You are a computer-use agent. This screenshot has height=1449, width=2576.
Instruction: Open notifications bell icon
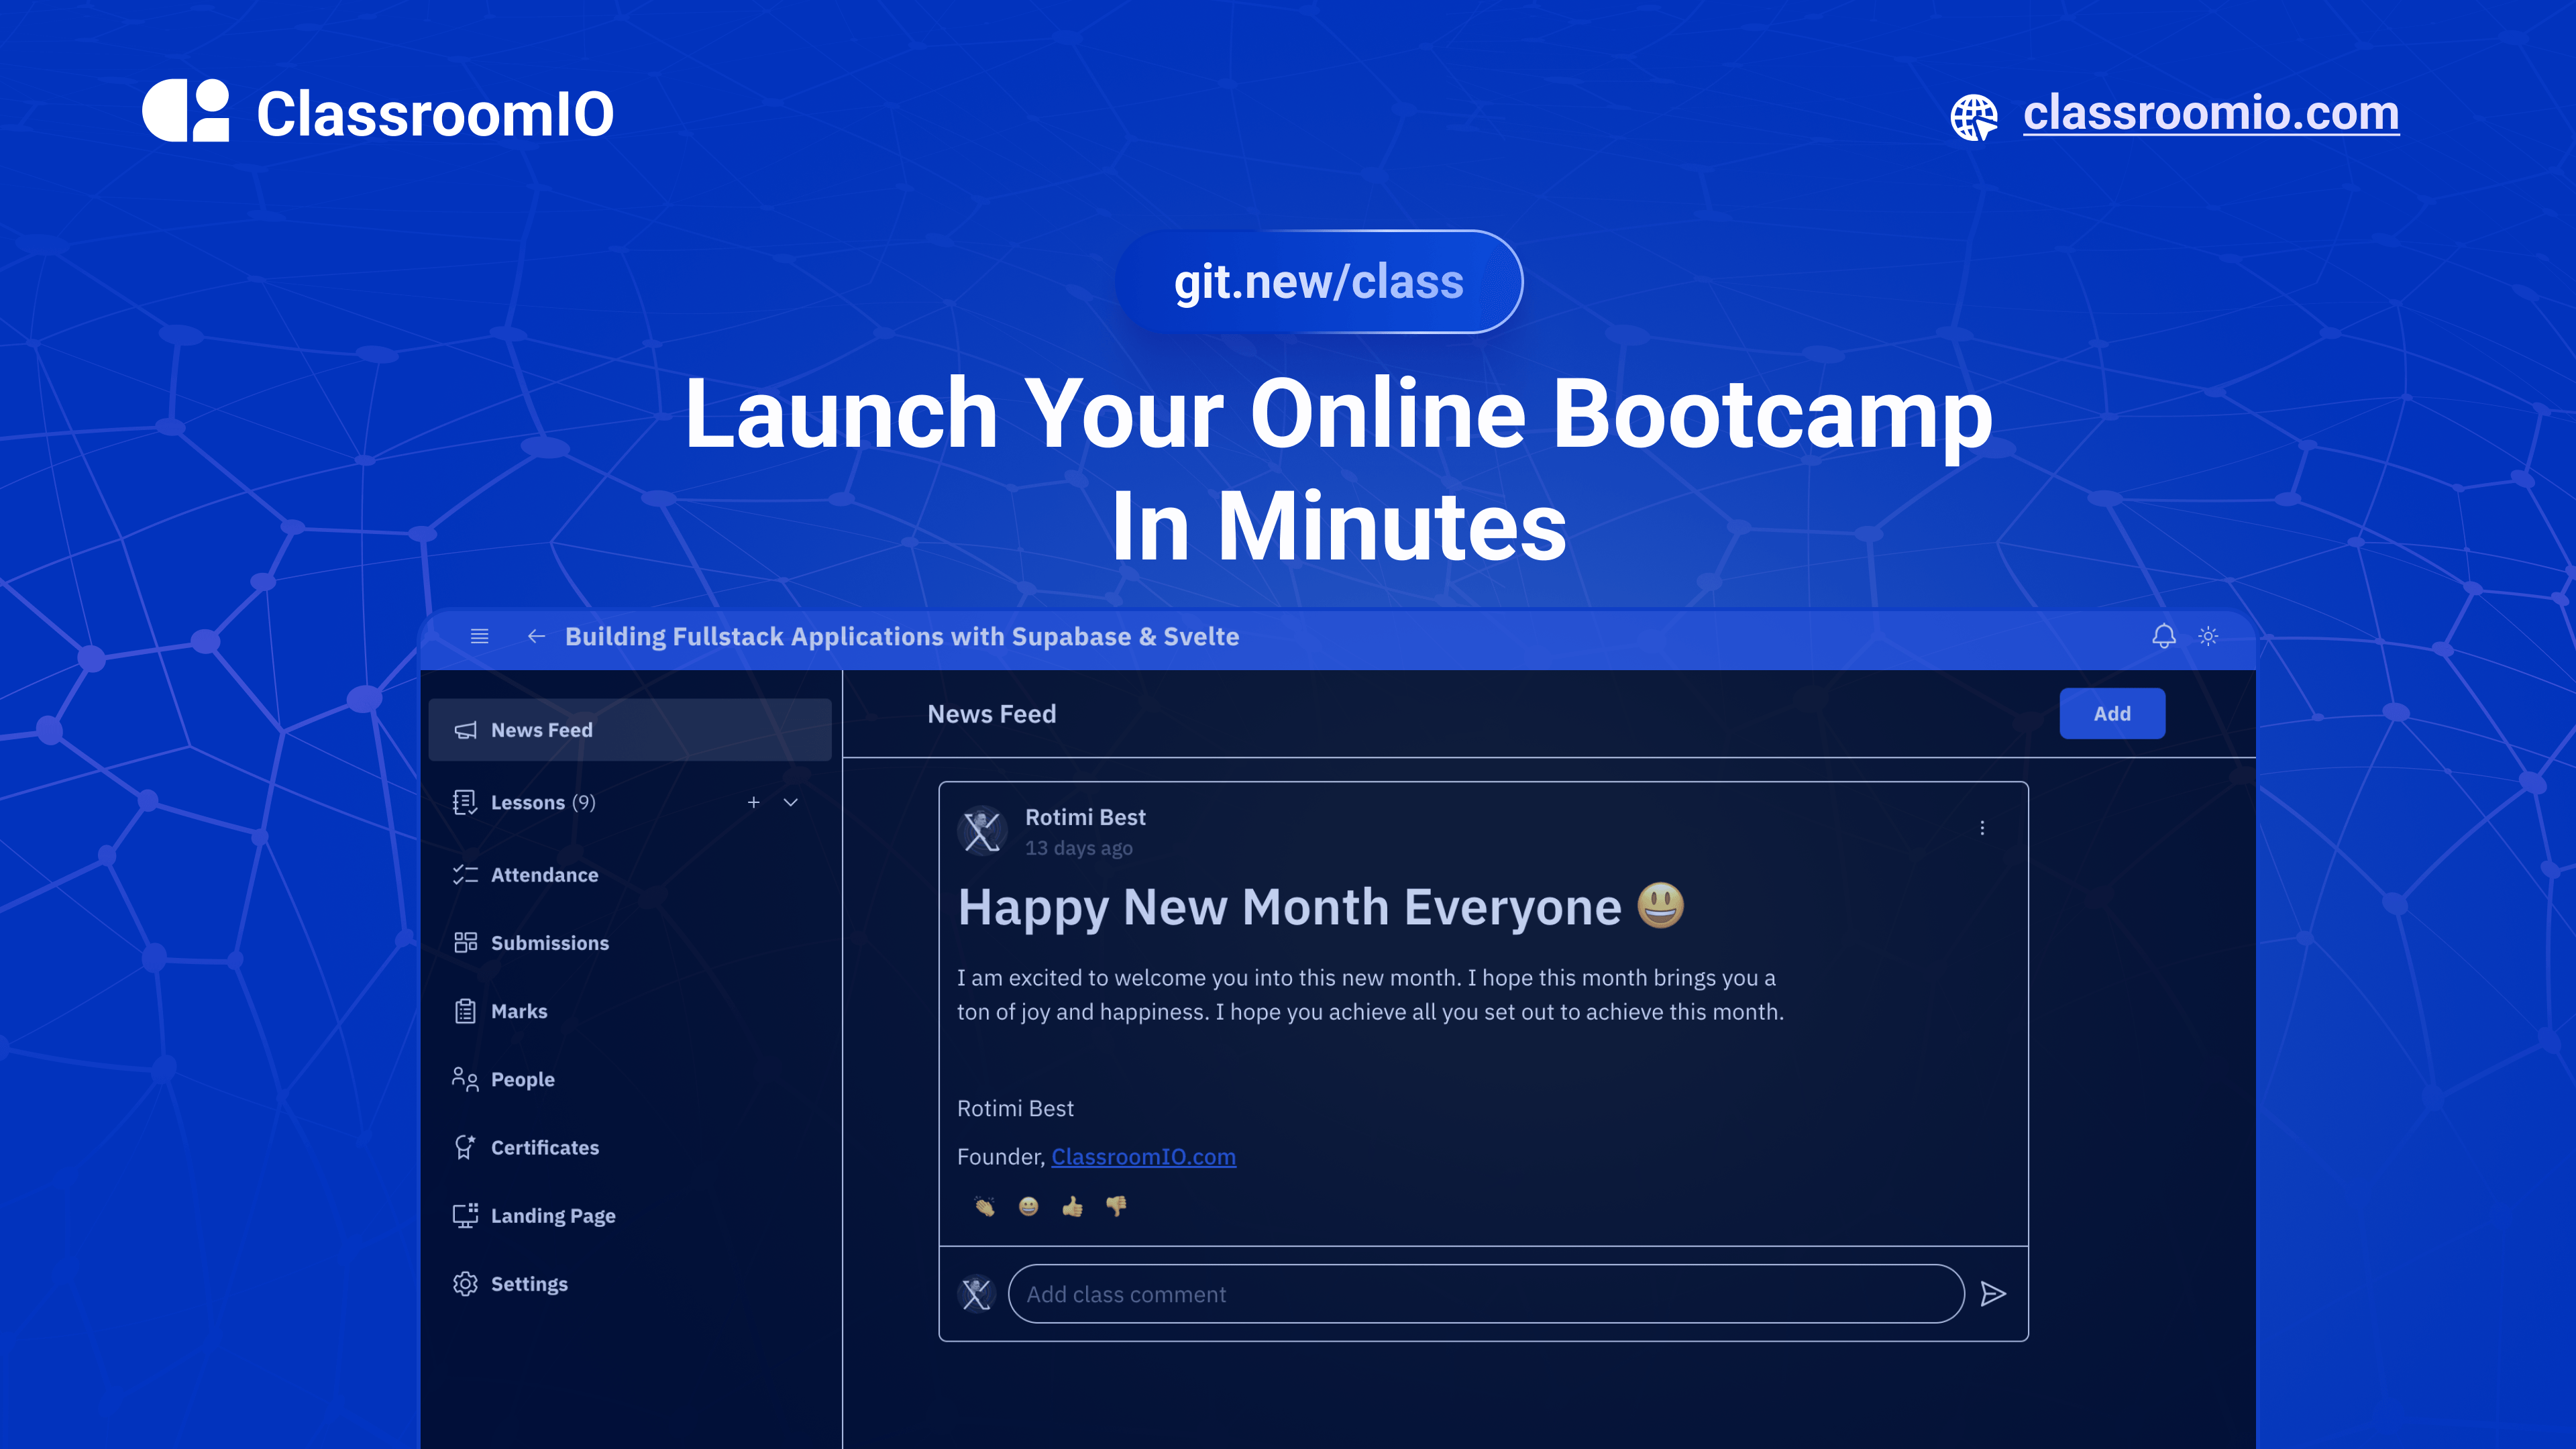point(2164,636)
